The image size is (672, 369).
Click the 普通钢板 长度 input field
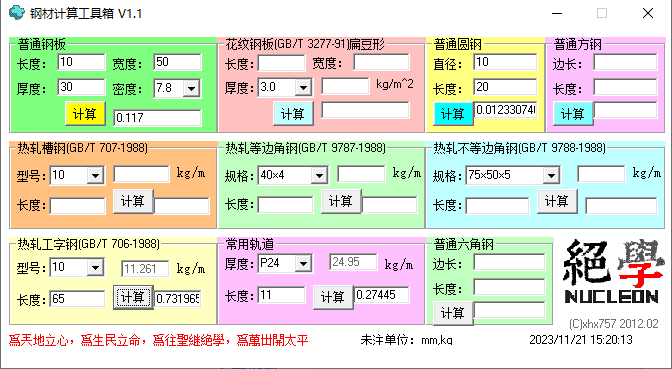(81, 62)
